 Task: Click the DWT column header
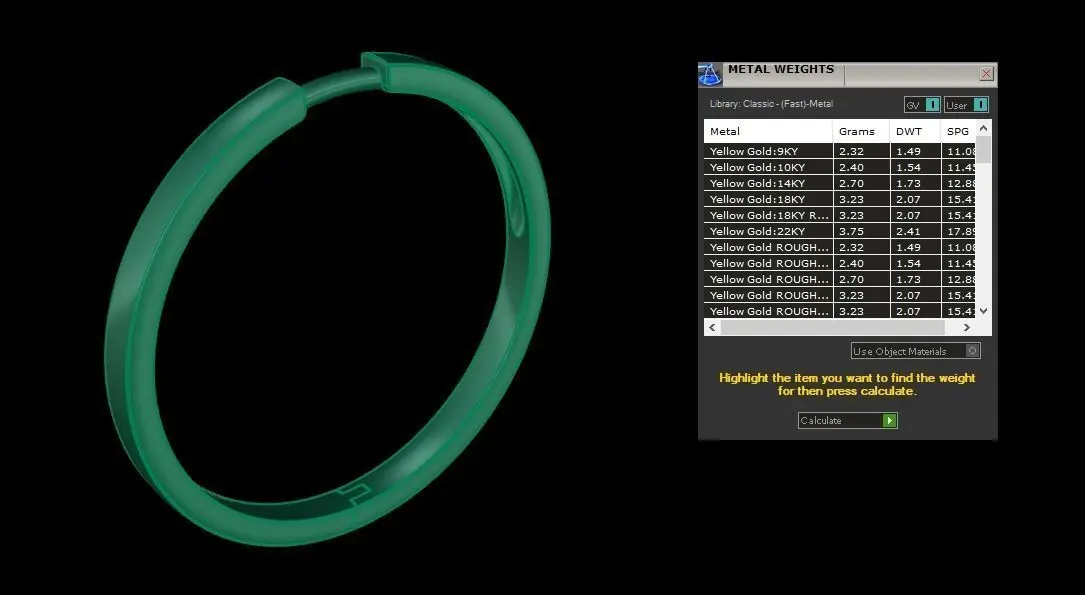click(x=915, y=131)
